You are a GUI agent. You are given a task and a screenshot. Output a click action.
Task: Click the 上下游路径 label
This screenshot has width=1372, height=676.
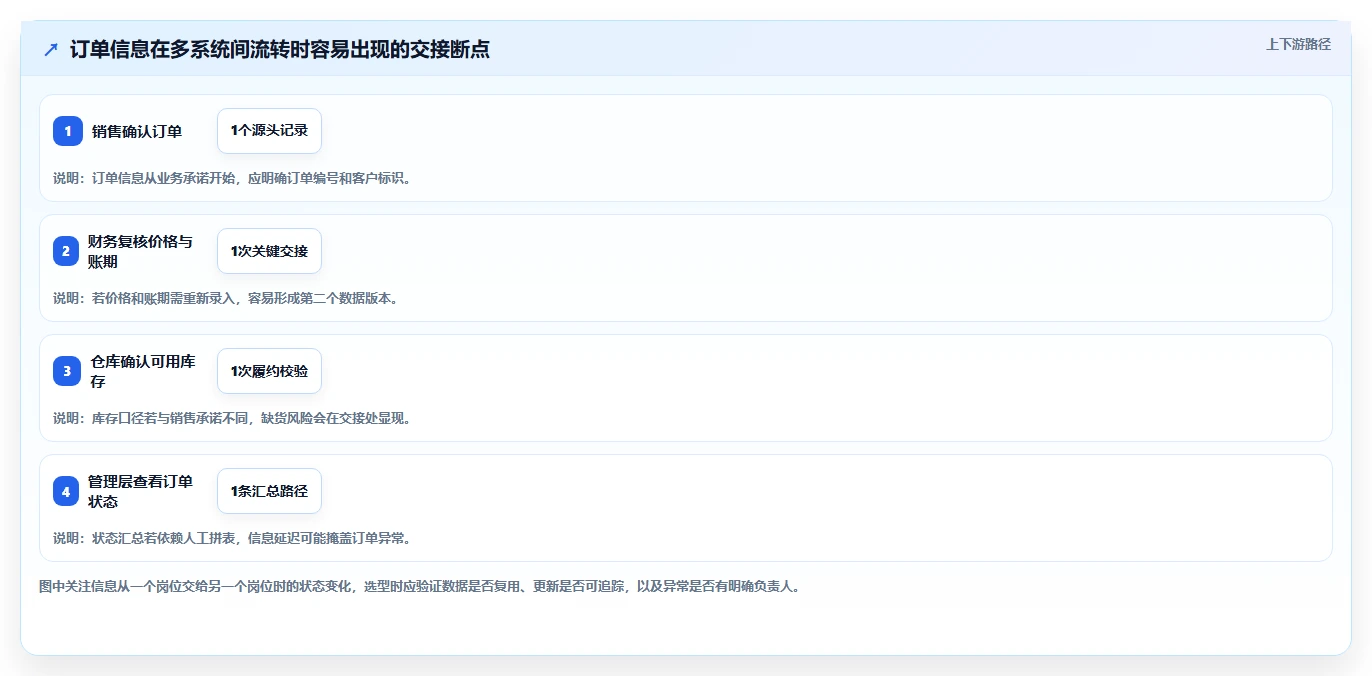[x=1298, y=44]
